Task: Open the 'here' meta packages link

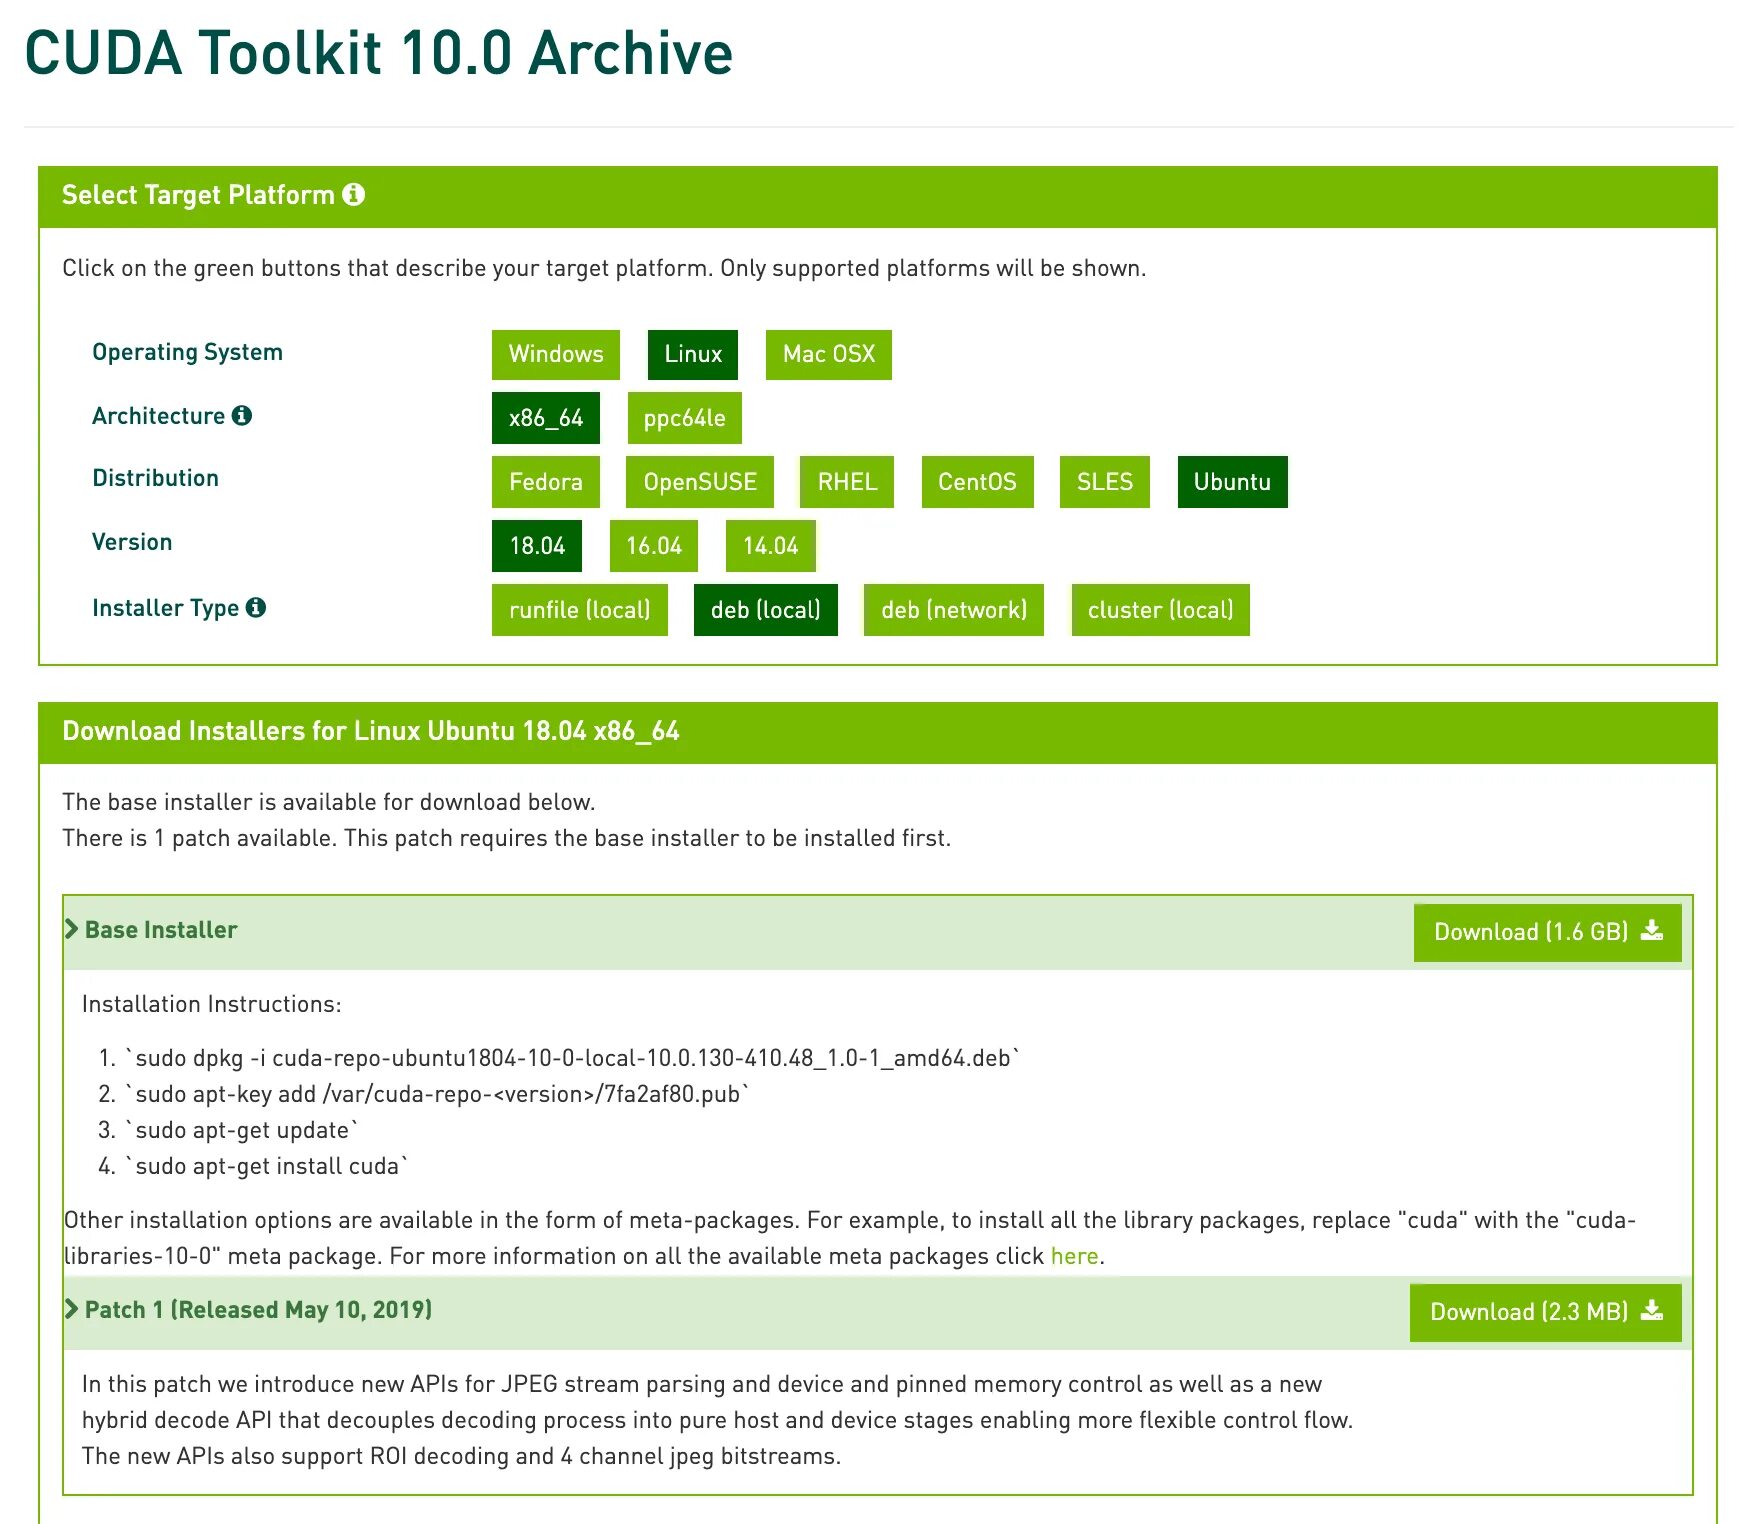Action: click(x=1074, y=1256)
